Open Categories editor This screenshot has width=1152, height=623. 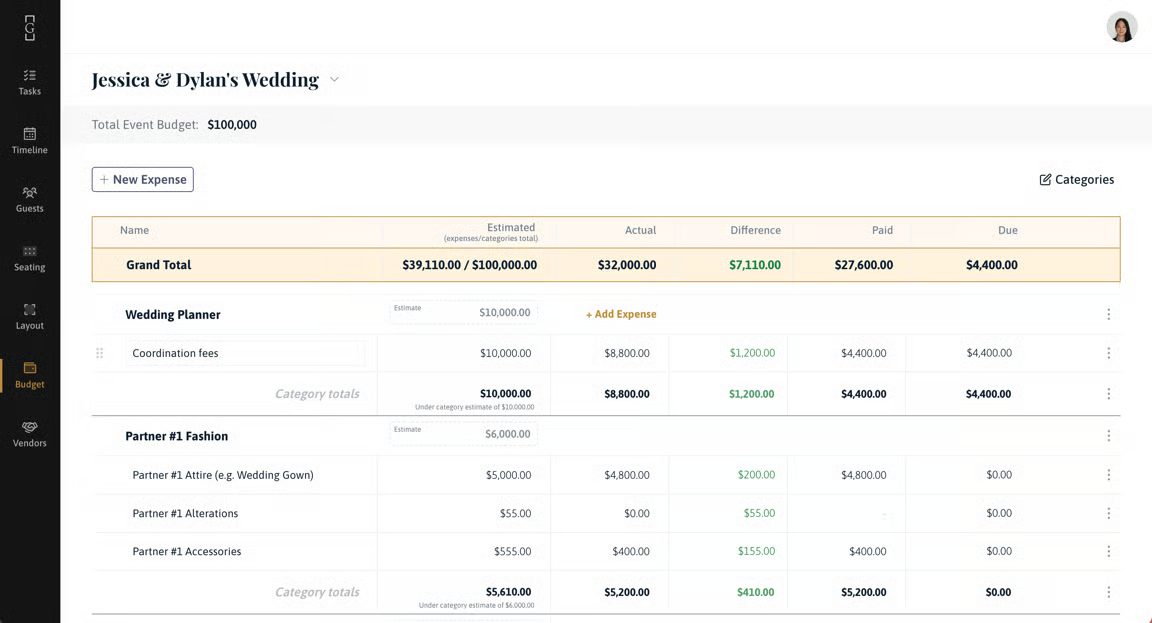[1076, 179]
